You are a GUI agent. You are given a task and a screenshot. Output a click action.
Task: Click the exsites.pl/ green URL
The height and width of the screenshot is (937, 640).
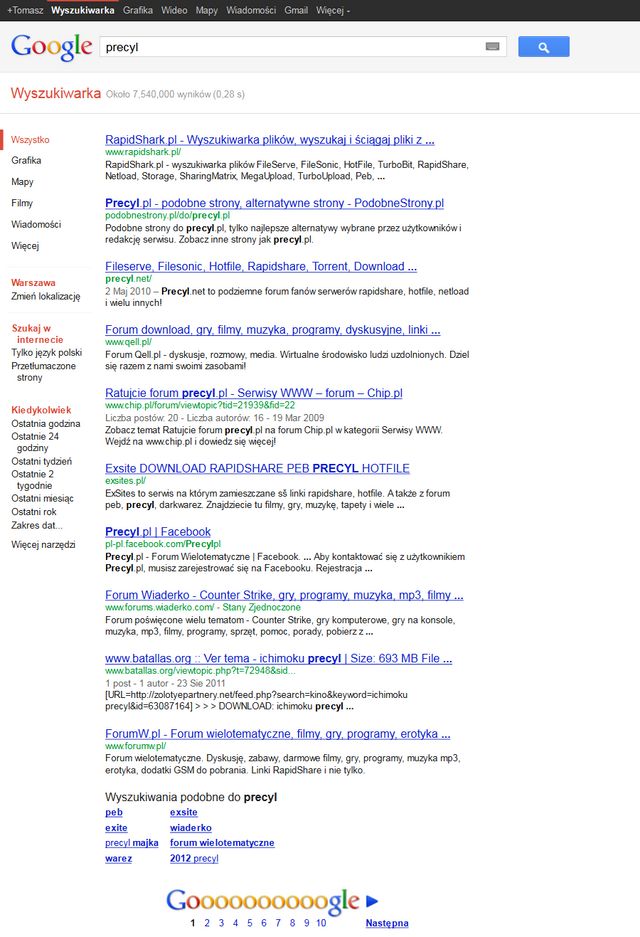[125, 480]
